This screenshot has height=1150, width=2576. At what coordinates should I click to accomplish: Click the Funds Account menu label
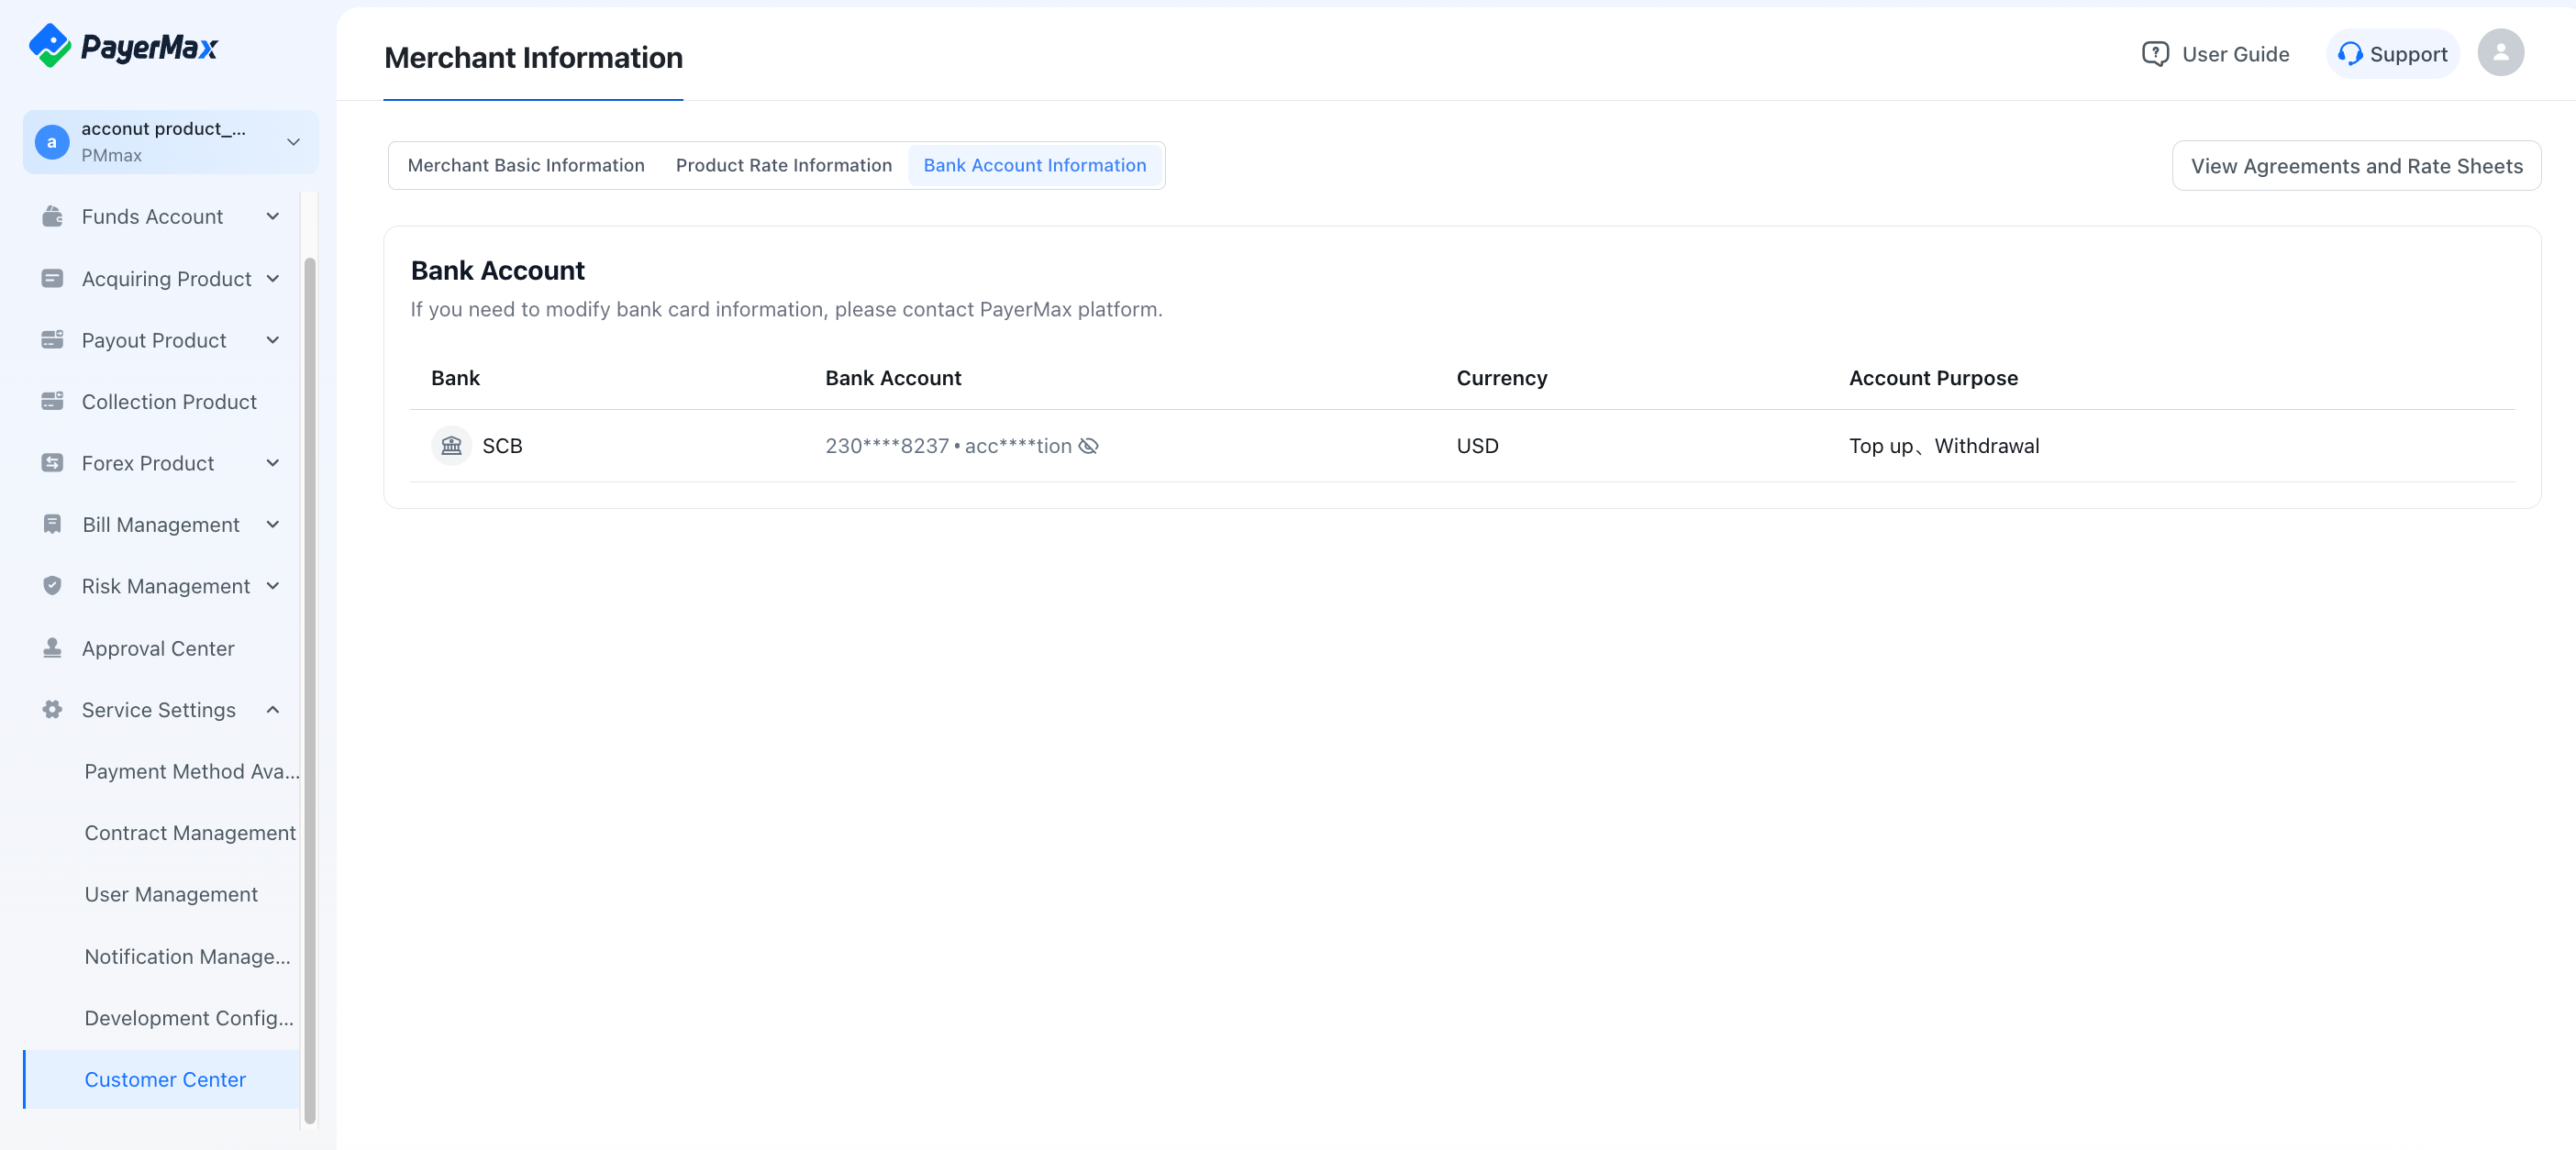152,216
